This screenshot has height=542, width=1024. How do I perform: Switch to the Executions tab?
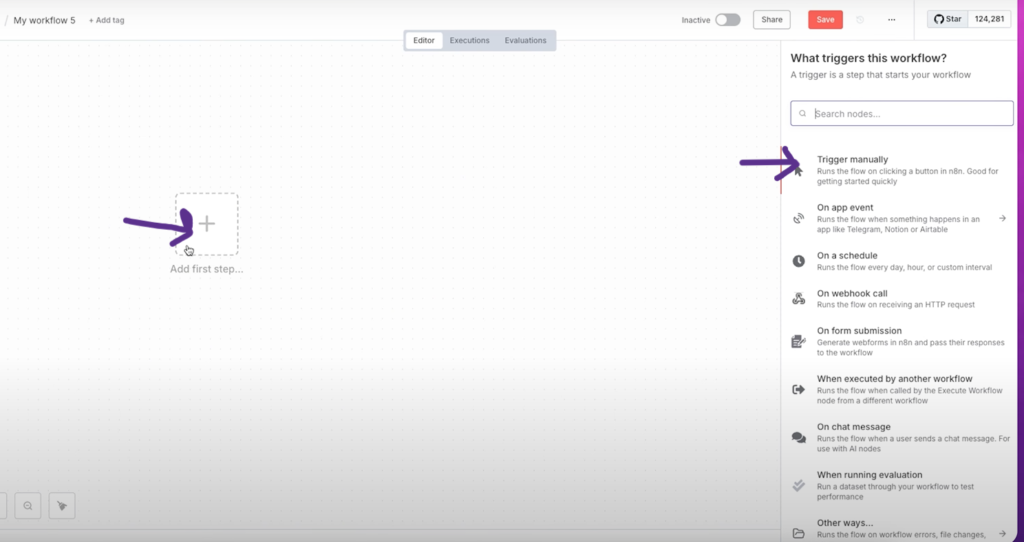click(x=470, y=40)
